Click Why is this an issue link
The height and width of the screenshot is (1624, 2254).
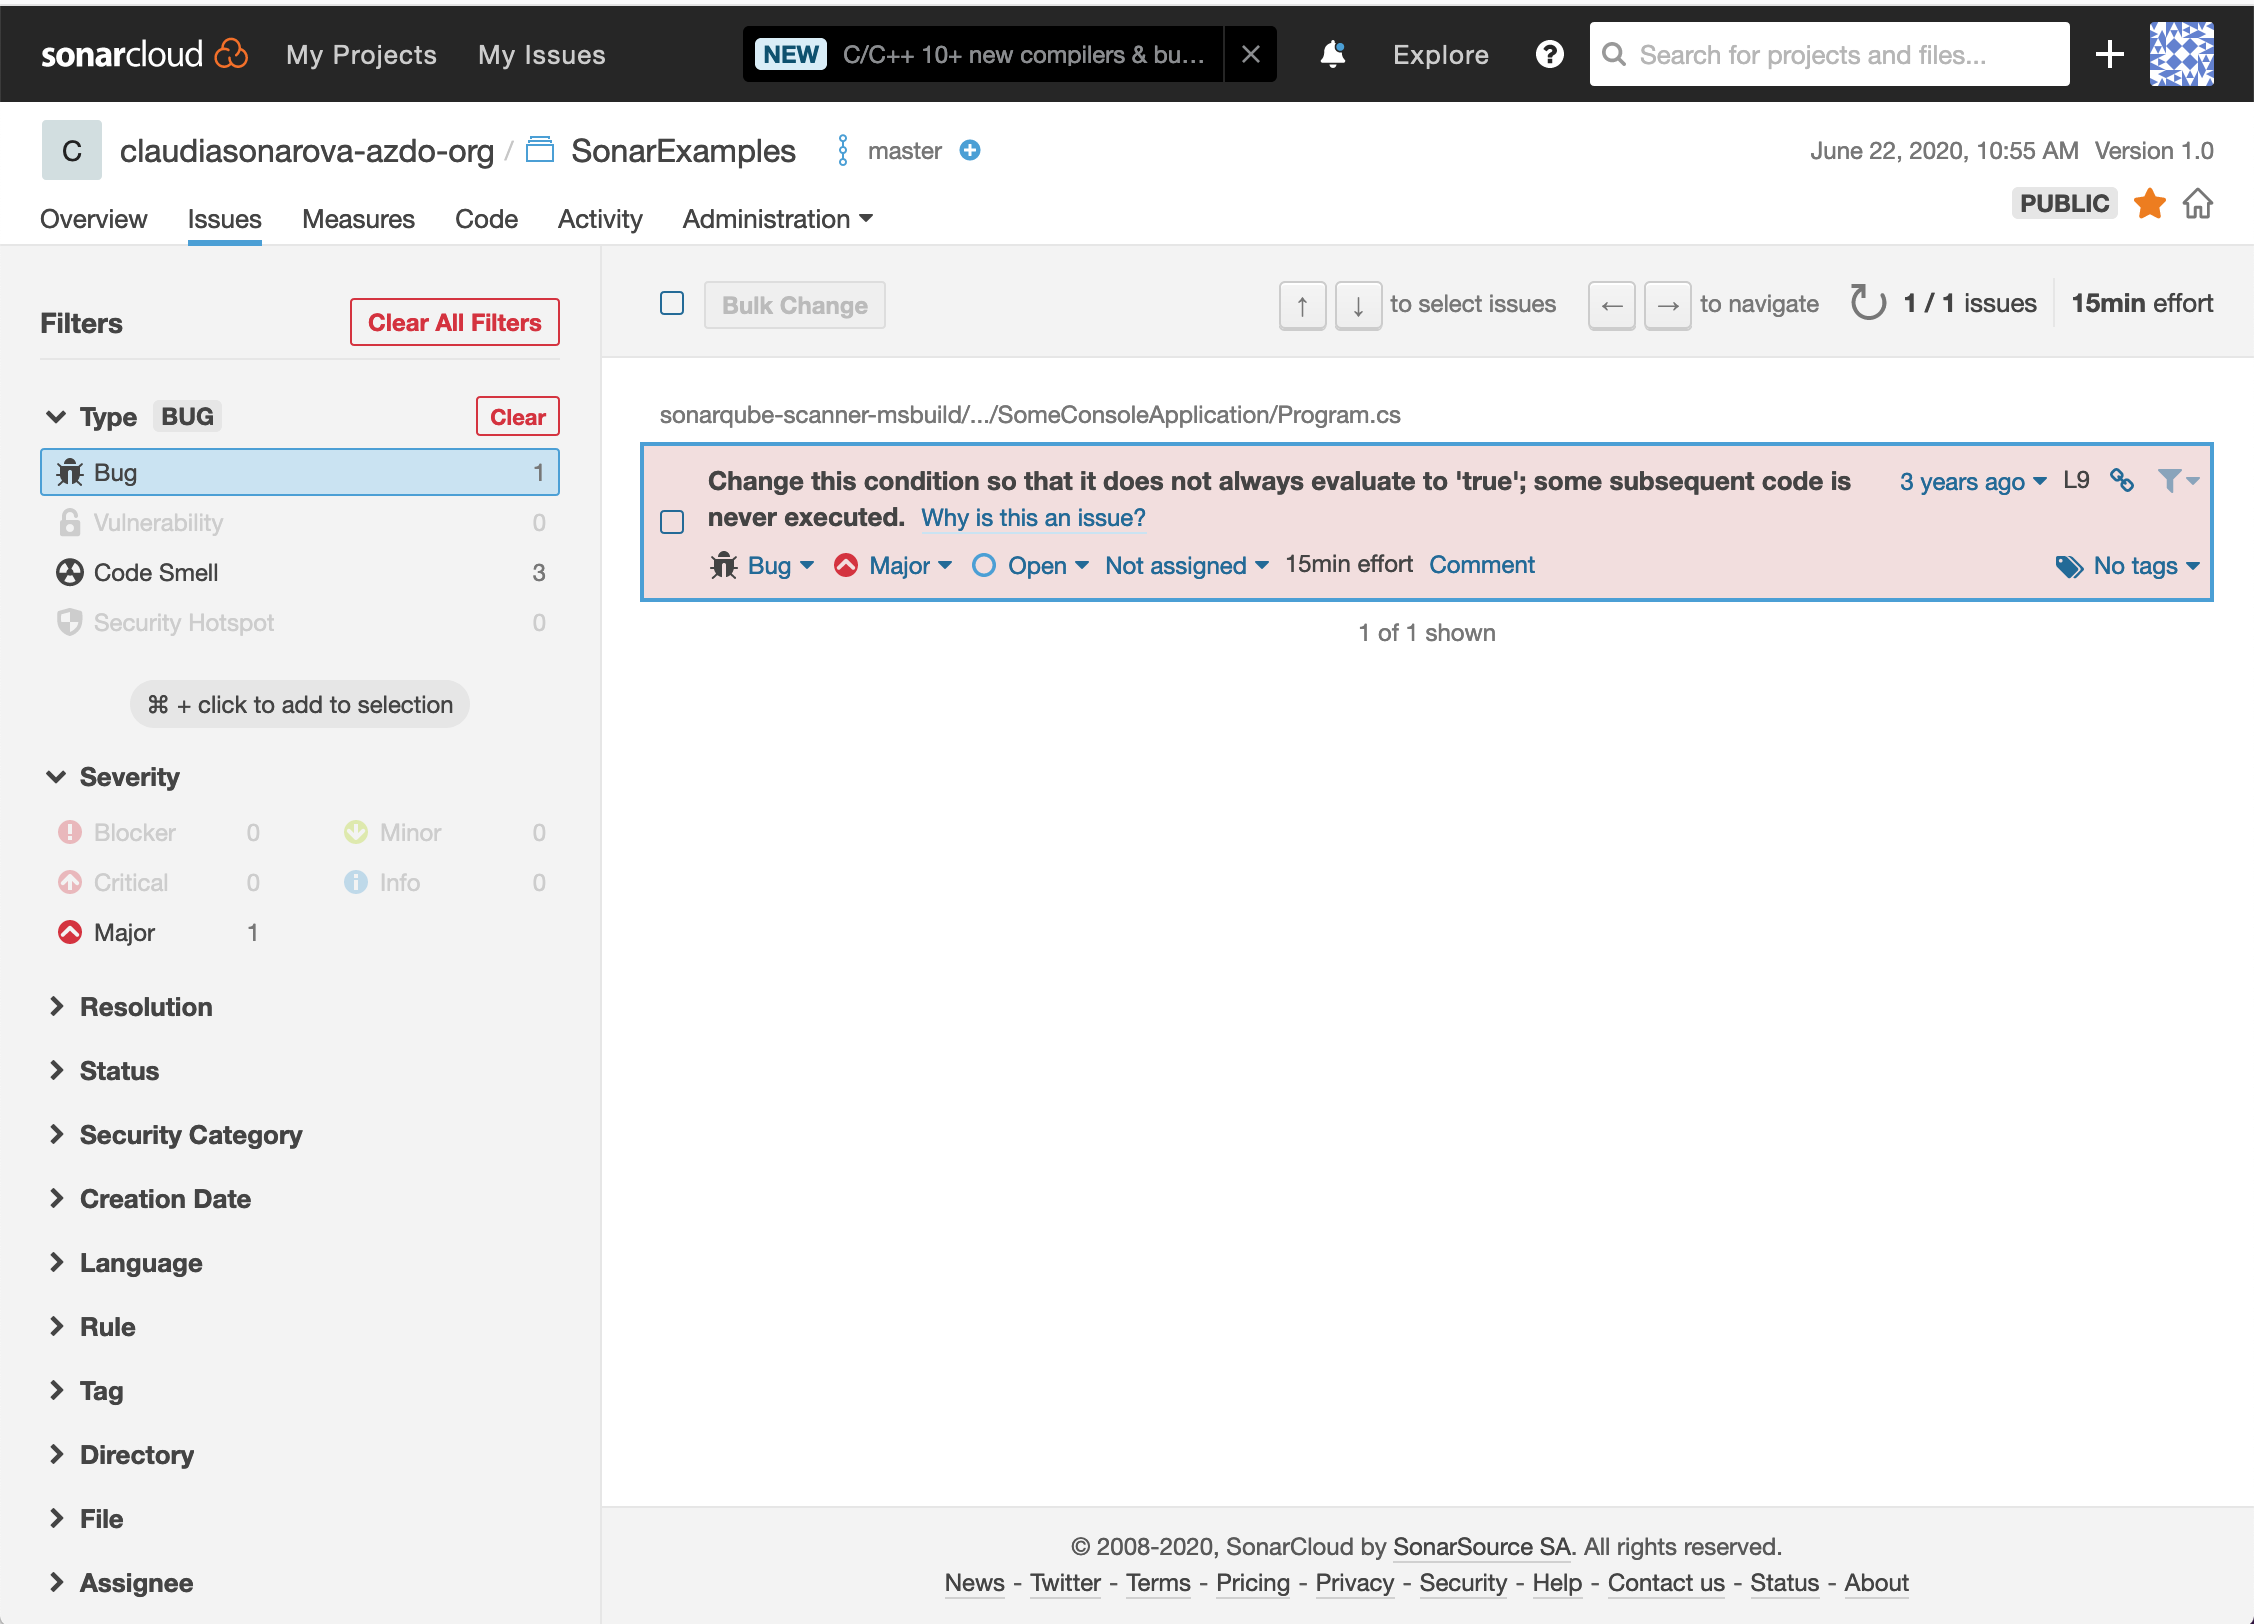pos(1034,518)
